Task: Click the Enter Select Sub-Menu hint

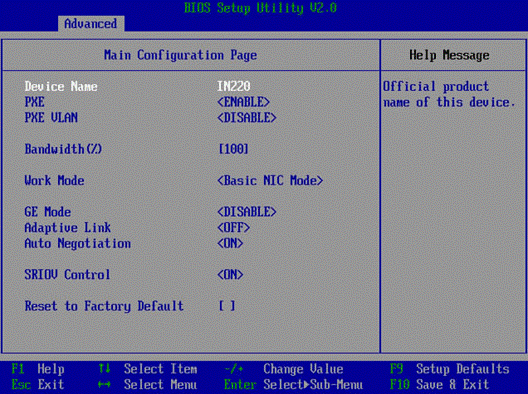Action: coord(294,384)
